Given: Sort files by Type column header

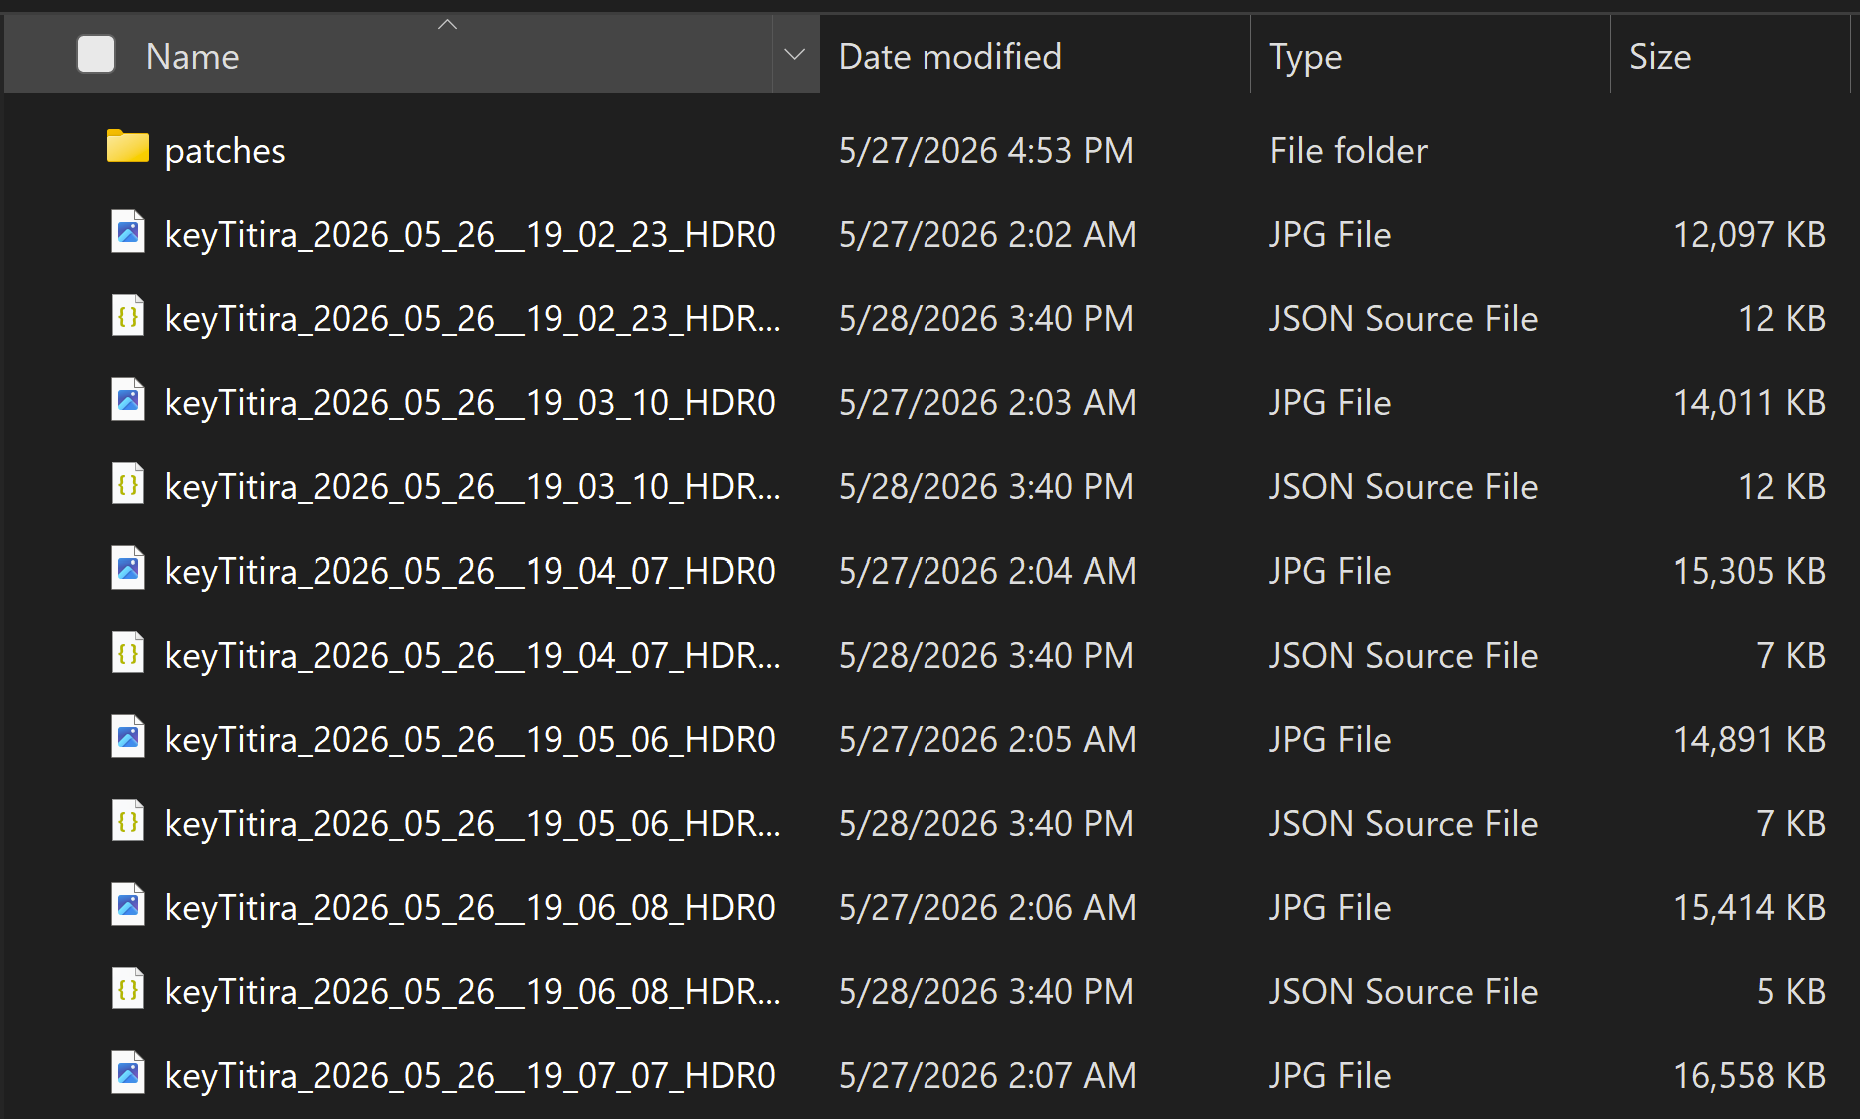Looking at the screenshot, I should 1430,56.
